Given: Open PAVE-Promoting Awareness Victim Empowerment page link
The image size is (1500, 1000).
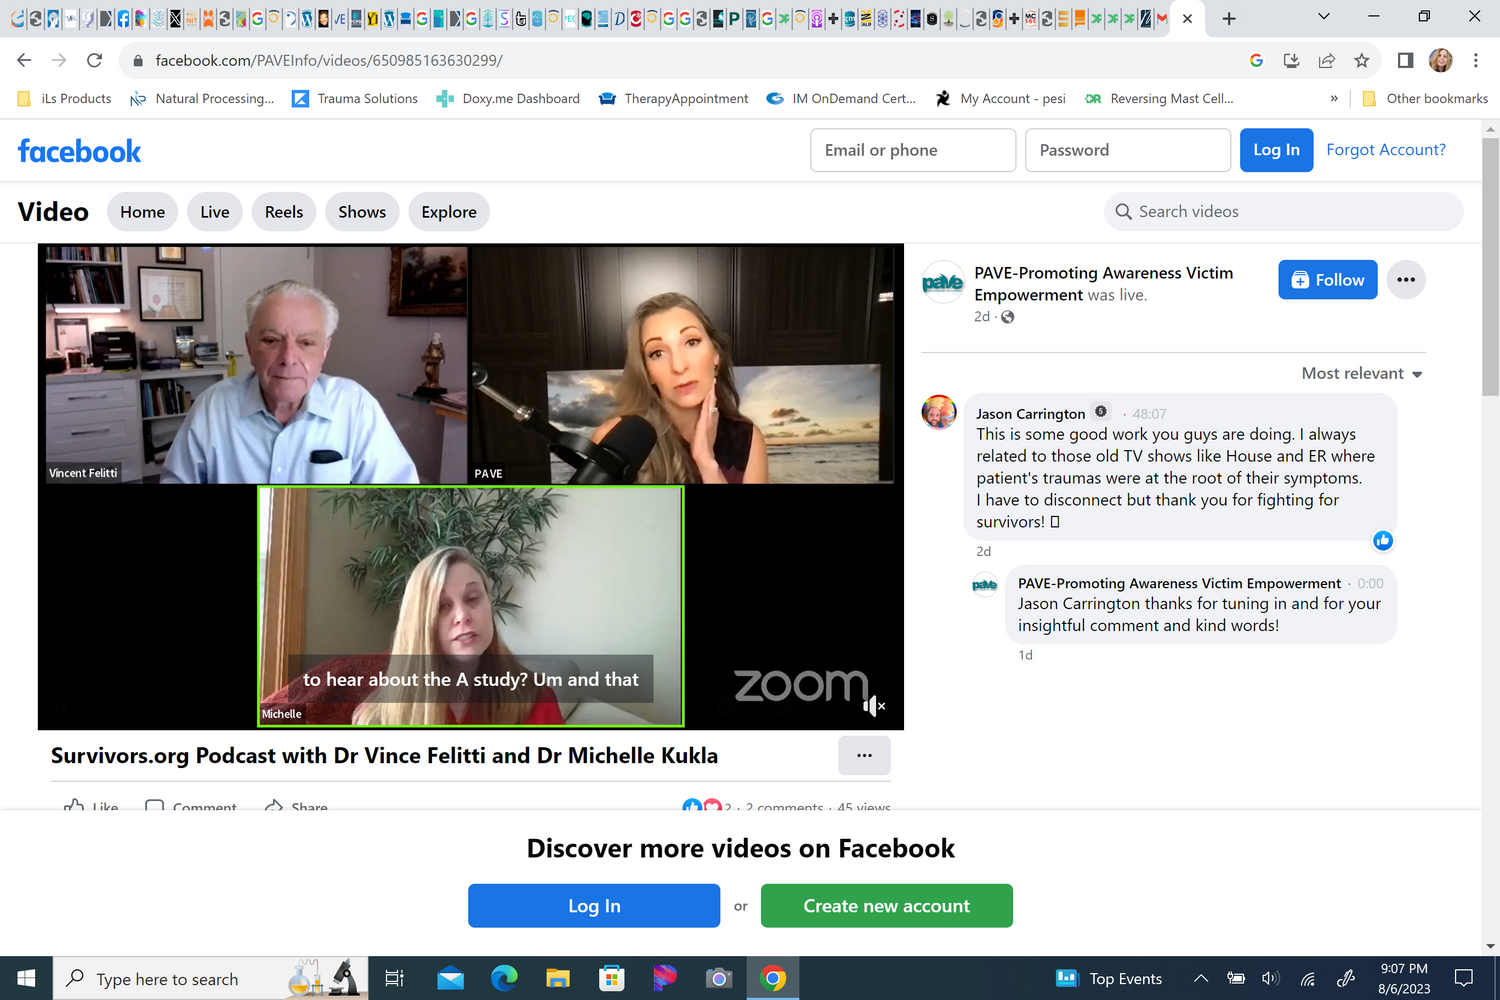Looking at the screenshot, I should click(1104, 284).
